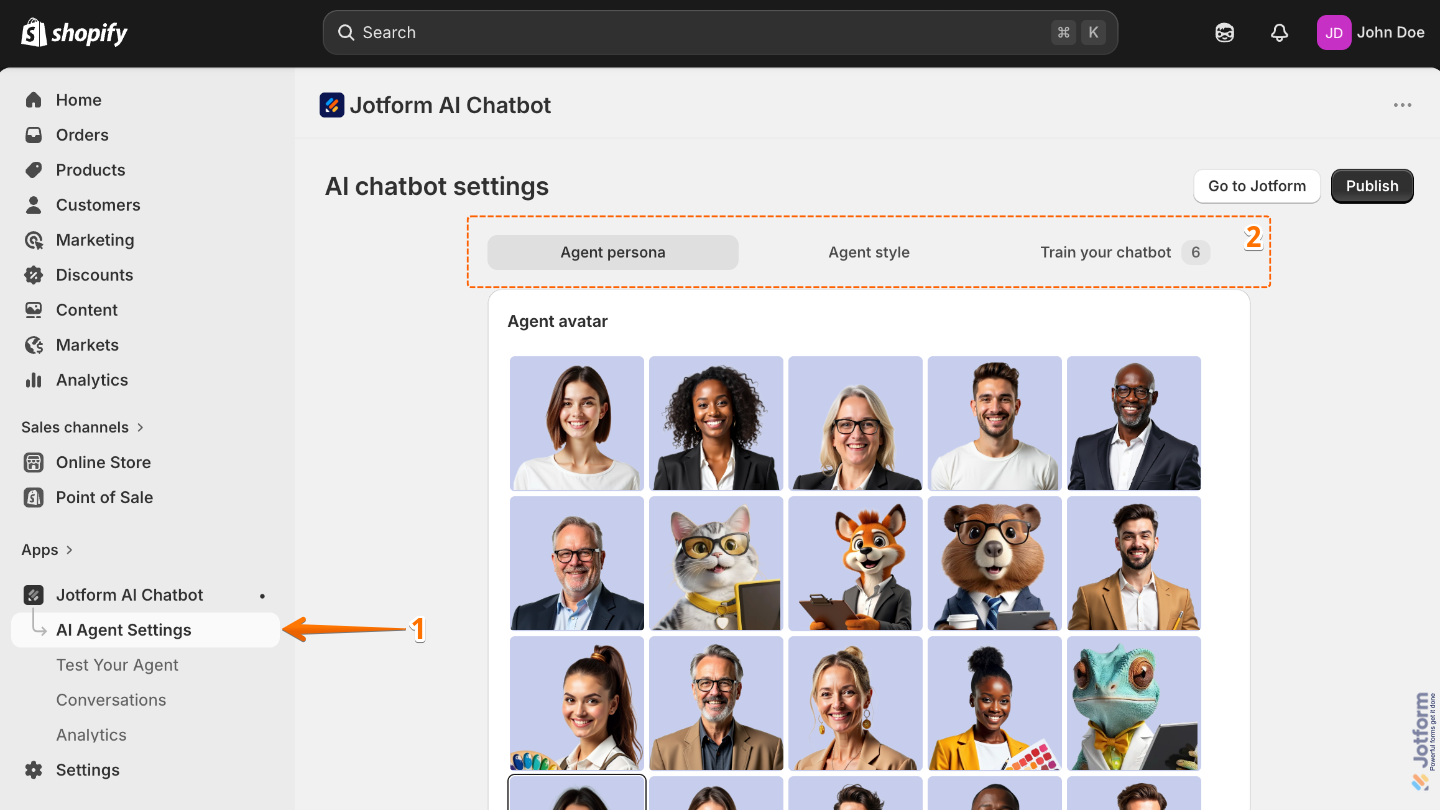
Task: Select the Online Store icon
Action: pyautogui.click(x=34, y=462)
